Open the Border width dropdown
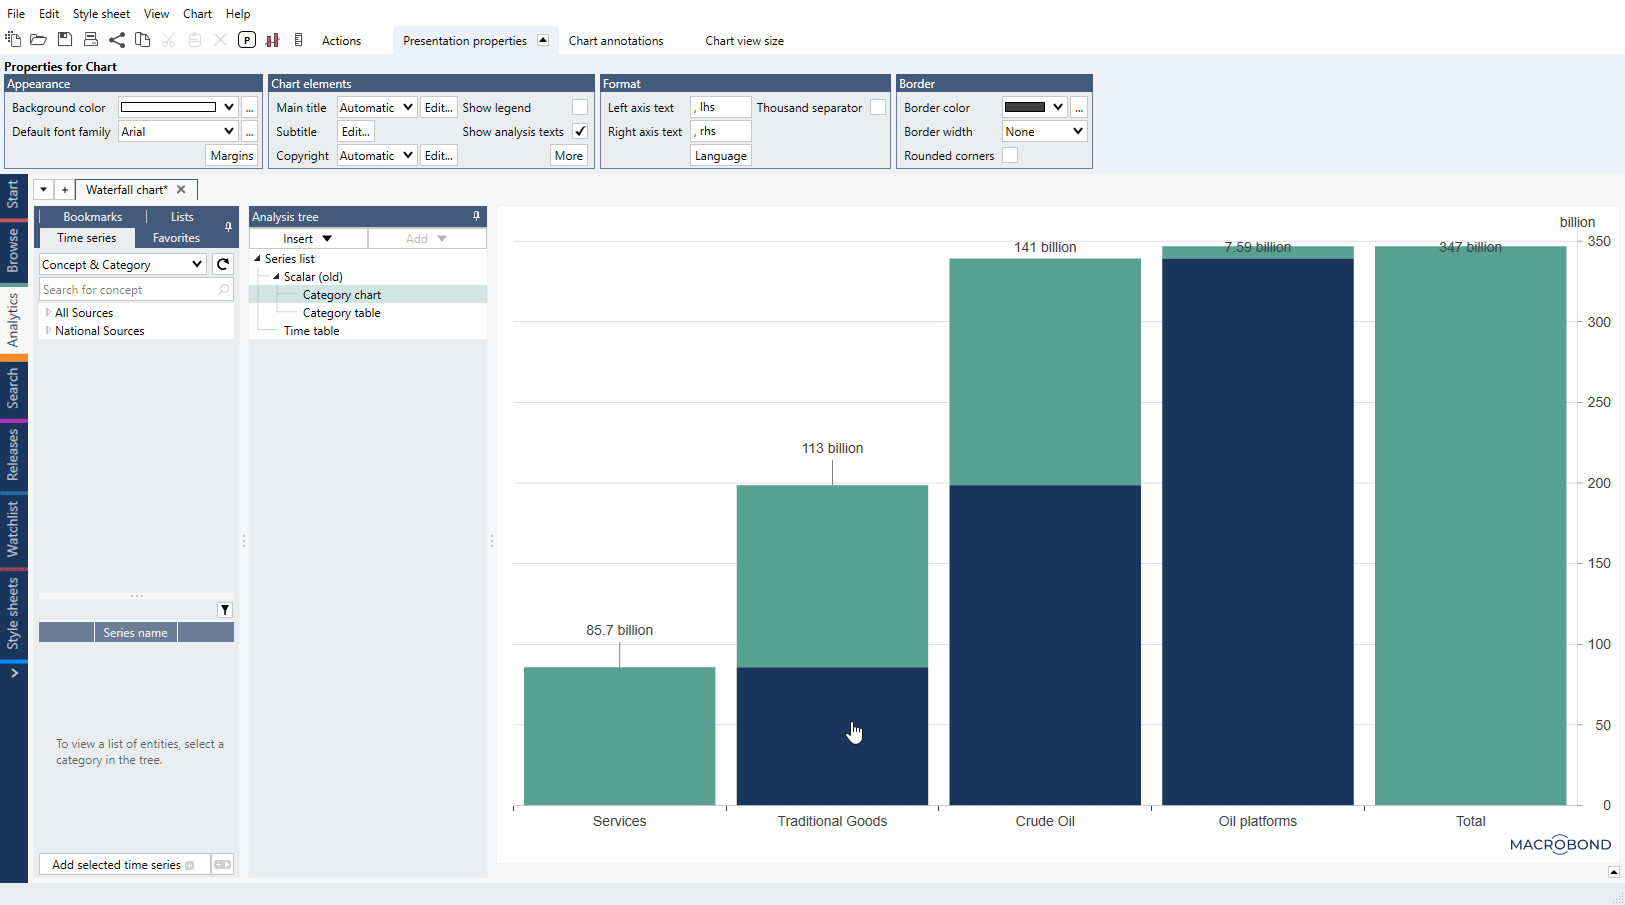Viewport: 1625px width, 905px height. pyautogui.click(x=1044, y=131)
